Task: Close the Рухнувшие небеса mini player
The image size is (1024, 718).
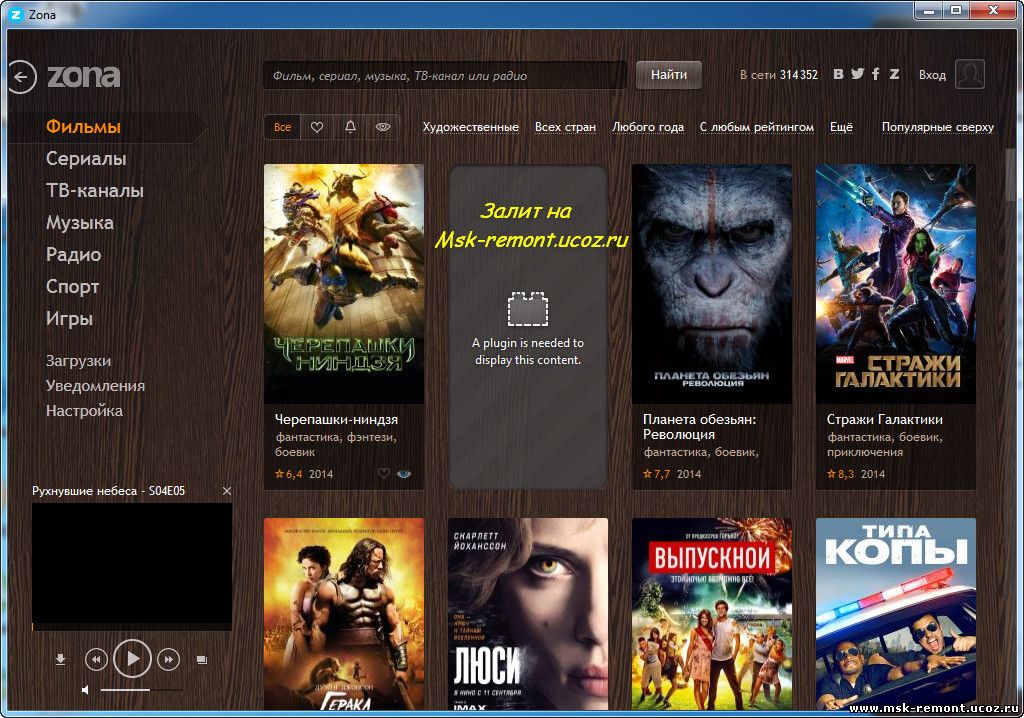Action: click(227, 491)
